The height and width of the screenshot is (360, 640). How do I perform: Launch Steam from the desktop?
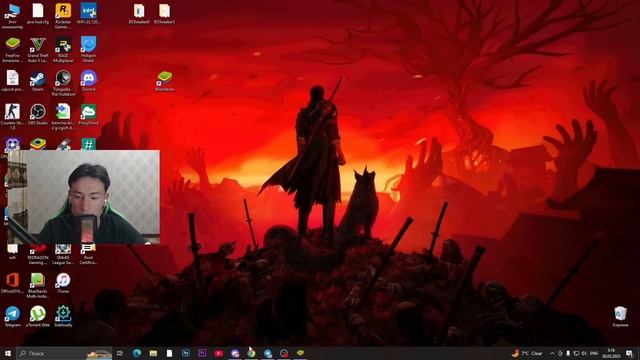pos(38,81)
